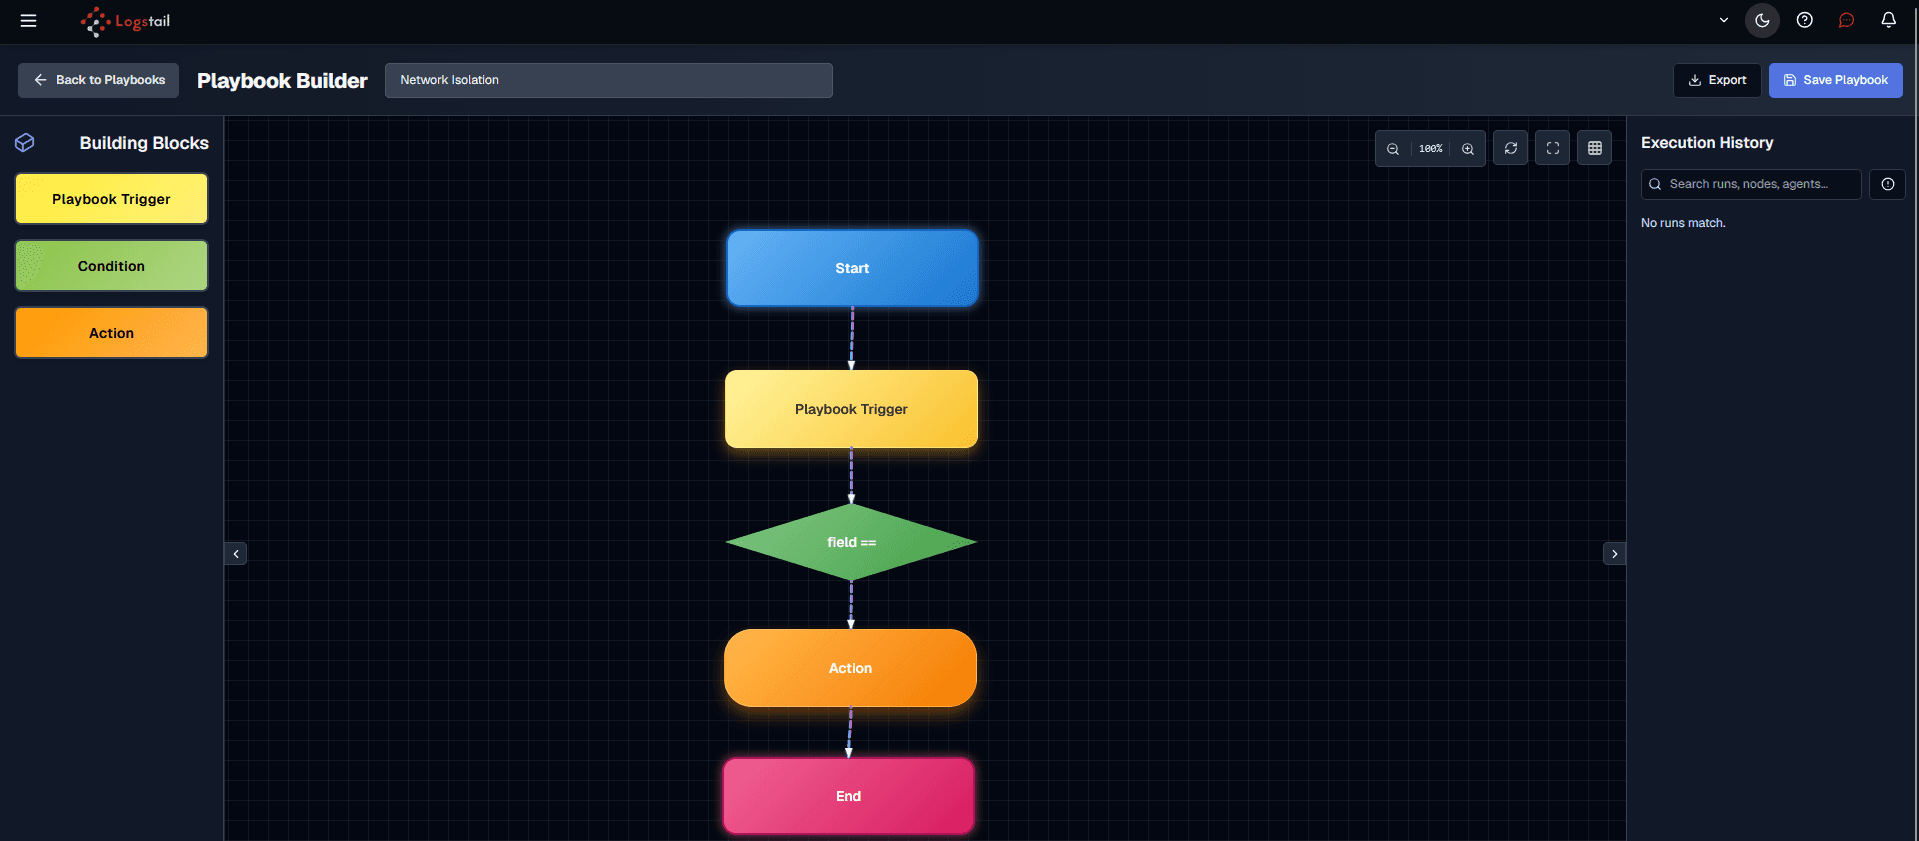The width and height of the screenshot is (1919, 841).
Task: Toggle dark mode moon icon
Action: [1762, 20]
